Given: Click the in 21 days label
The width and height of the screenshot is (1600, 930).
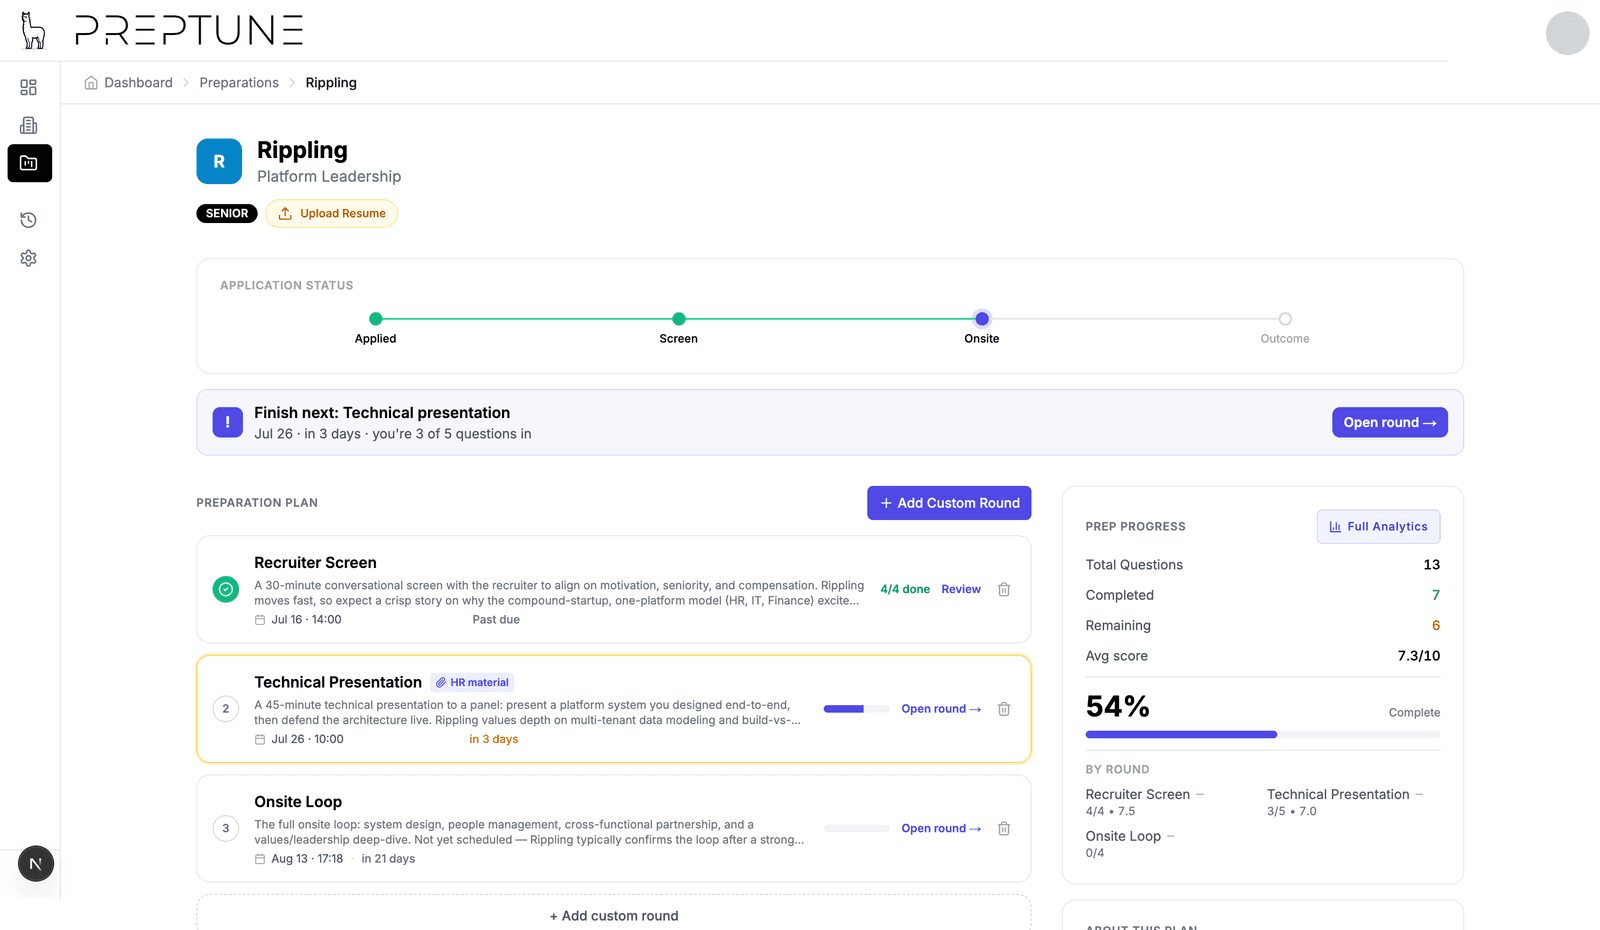Looking at the screenshot, I should click(388, 859).
